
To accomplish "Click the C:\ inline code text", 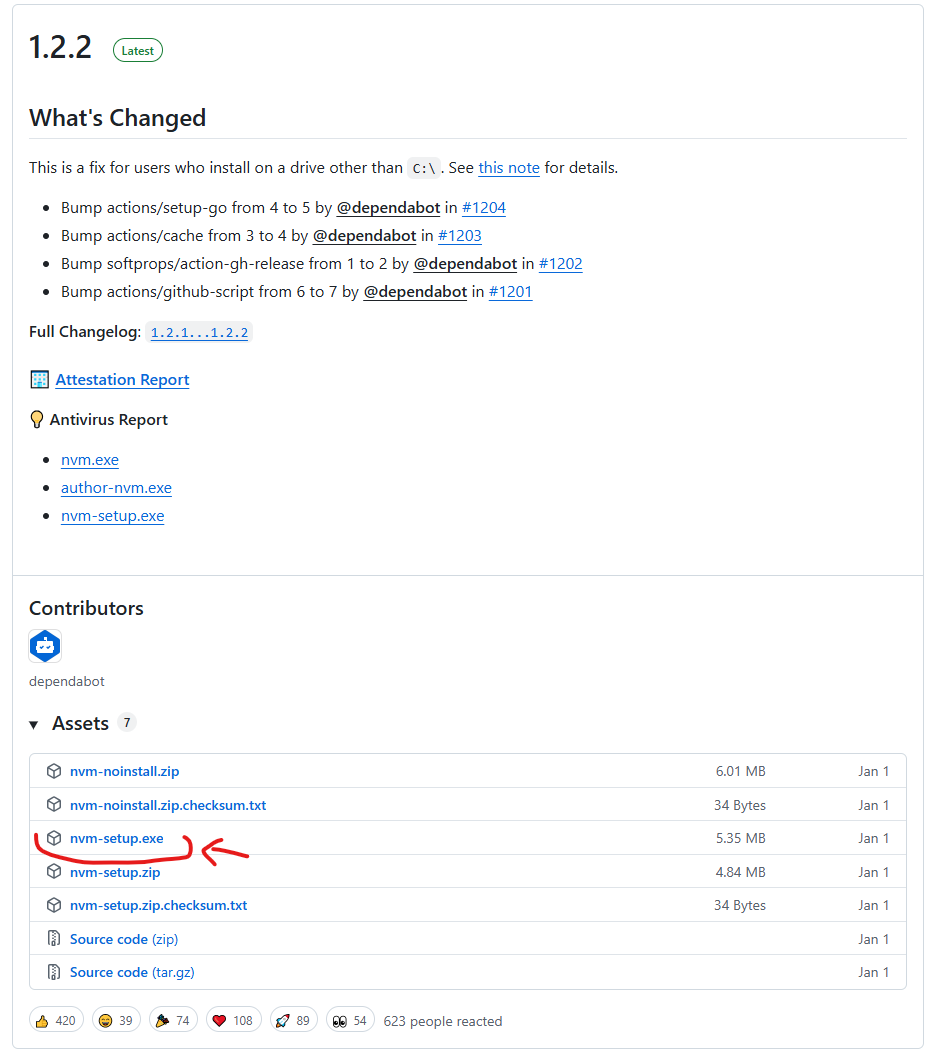I will tap(424, 168).
